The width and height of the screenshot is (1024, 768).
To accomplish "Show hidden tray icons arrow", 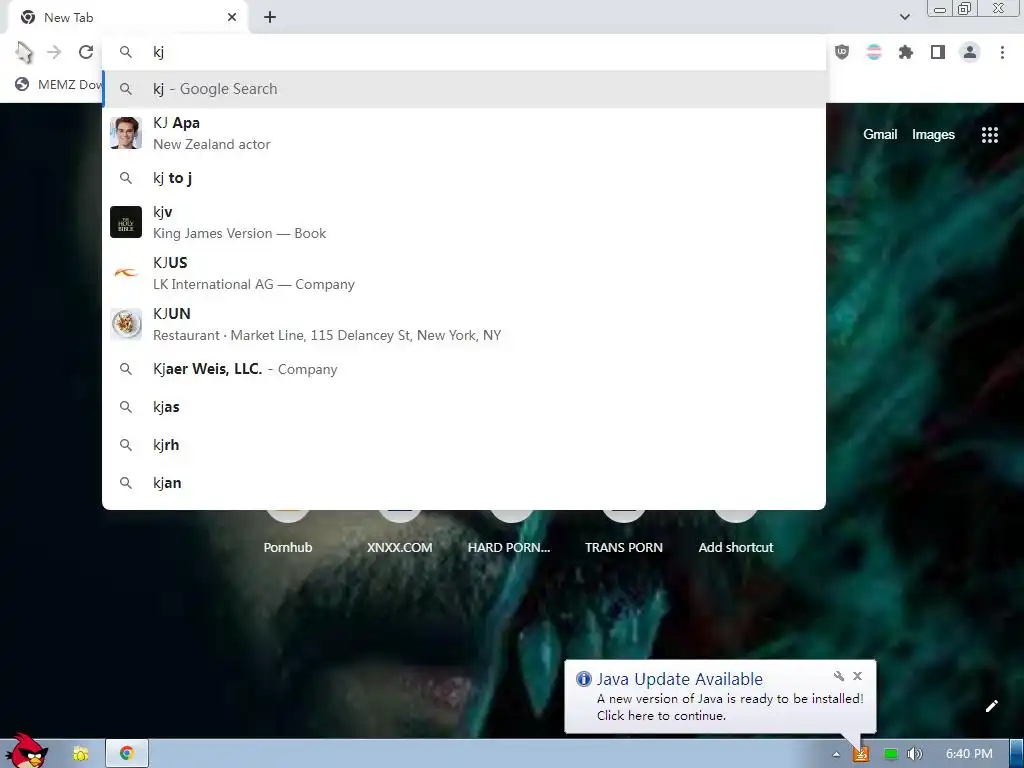I will (x=836, y=754).
